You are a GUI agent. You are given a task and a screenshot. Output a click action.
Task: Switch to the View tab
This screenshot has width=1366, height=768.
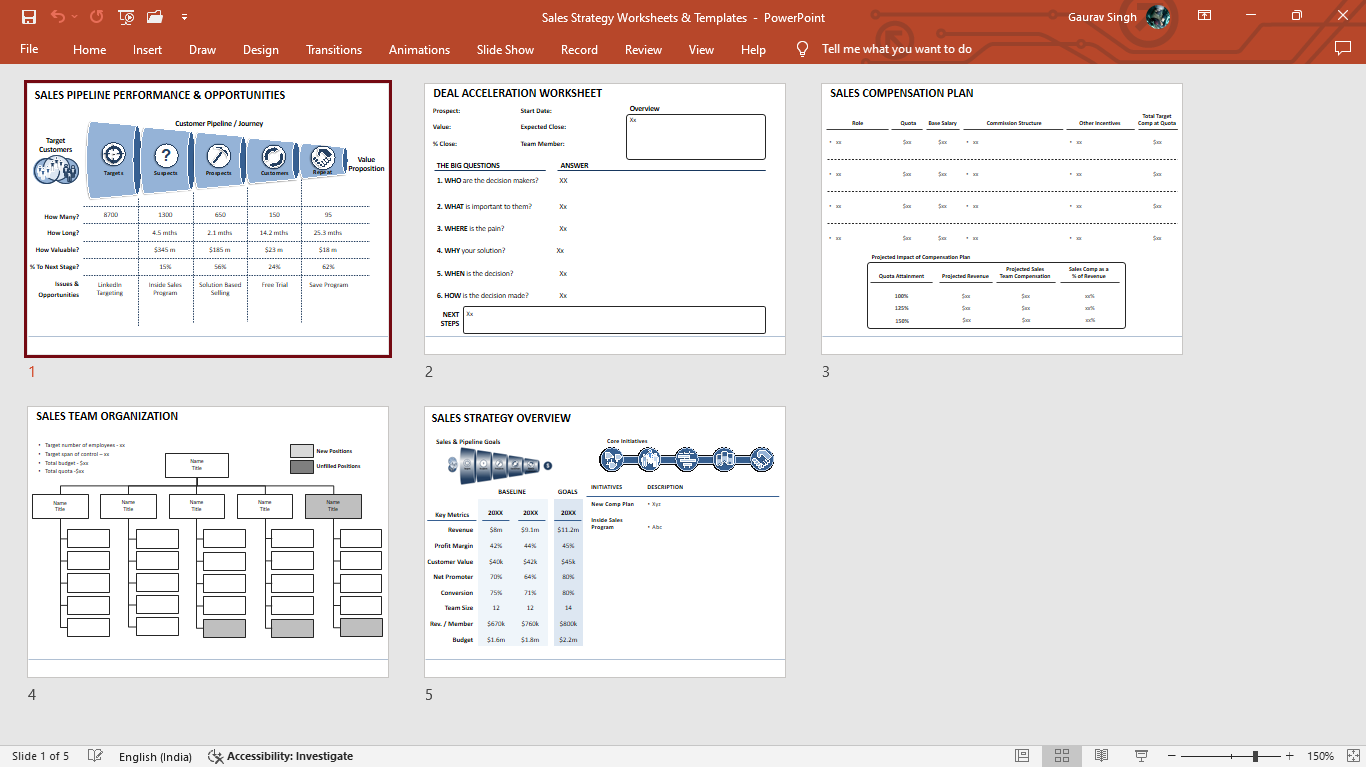(701, 49)
